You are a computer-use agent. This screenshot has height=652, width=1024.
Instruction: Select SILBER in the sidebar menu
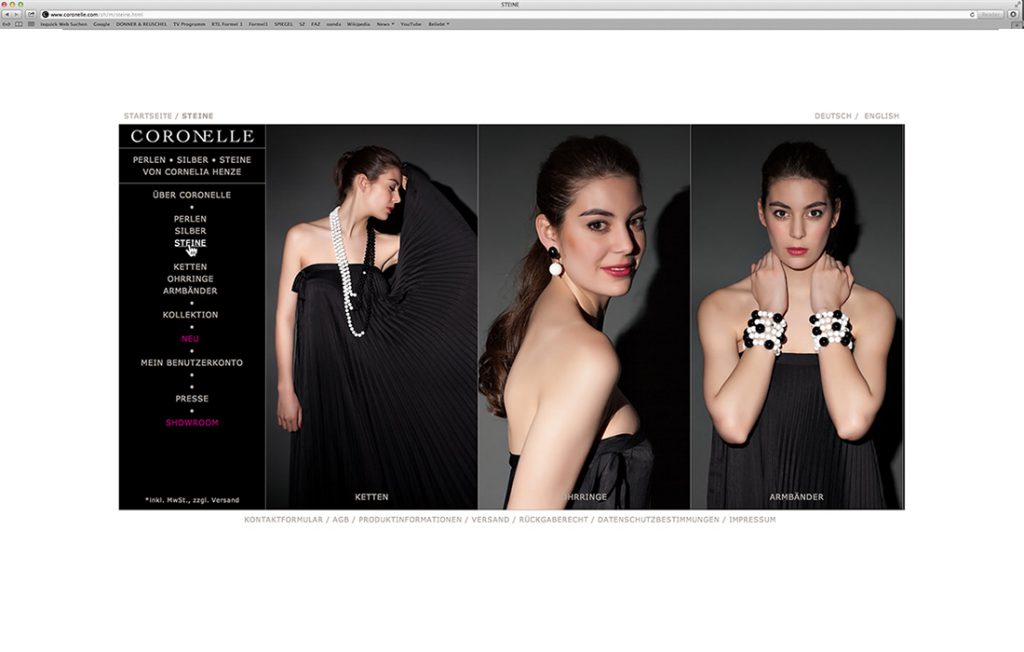pyautogui.click(x=190, y=231)
